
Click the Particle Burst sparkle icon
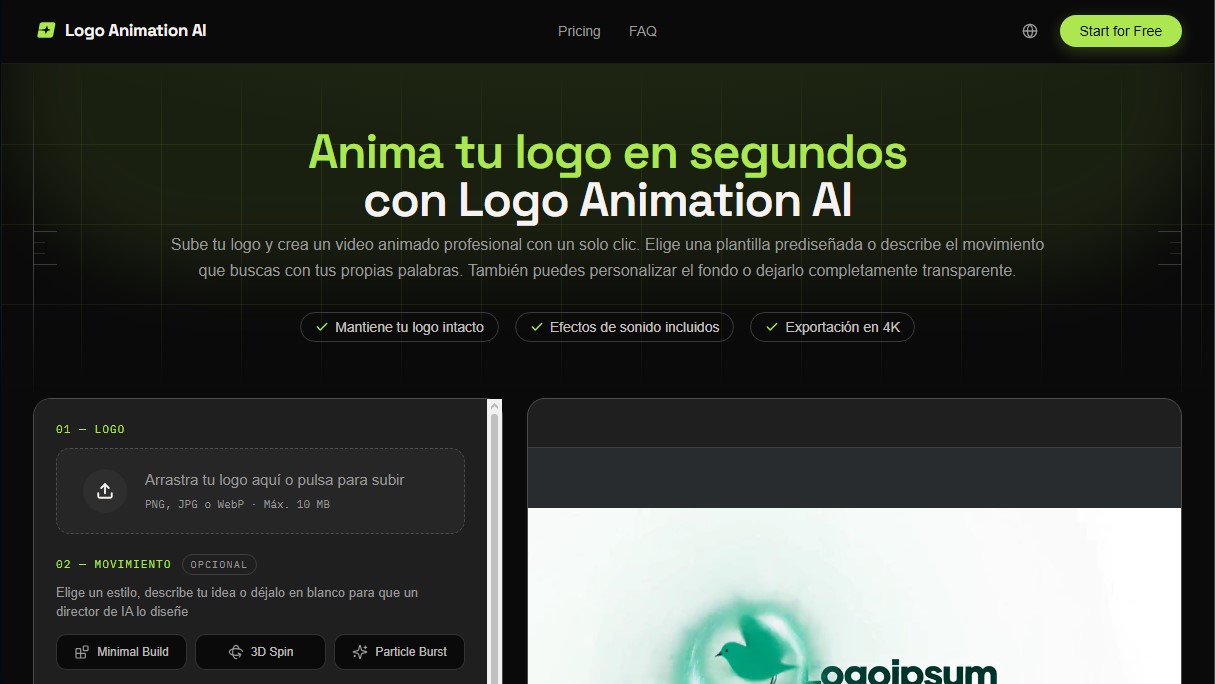pos(360,652)
